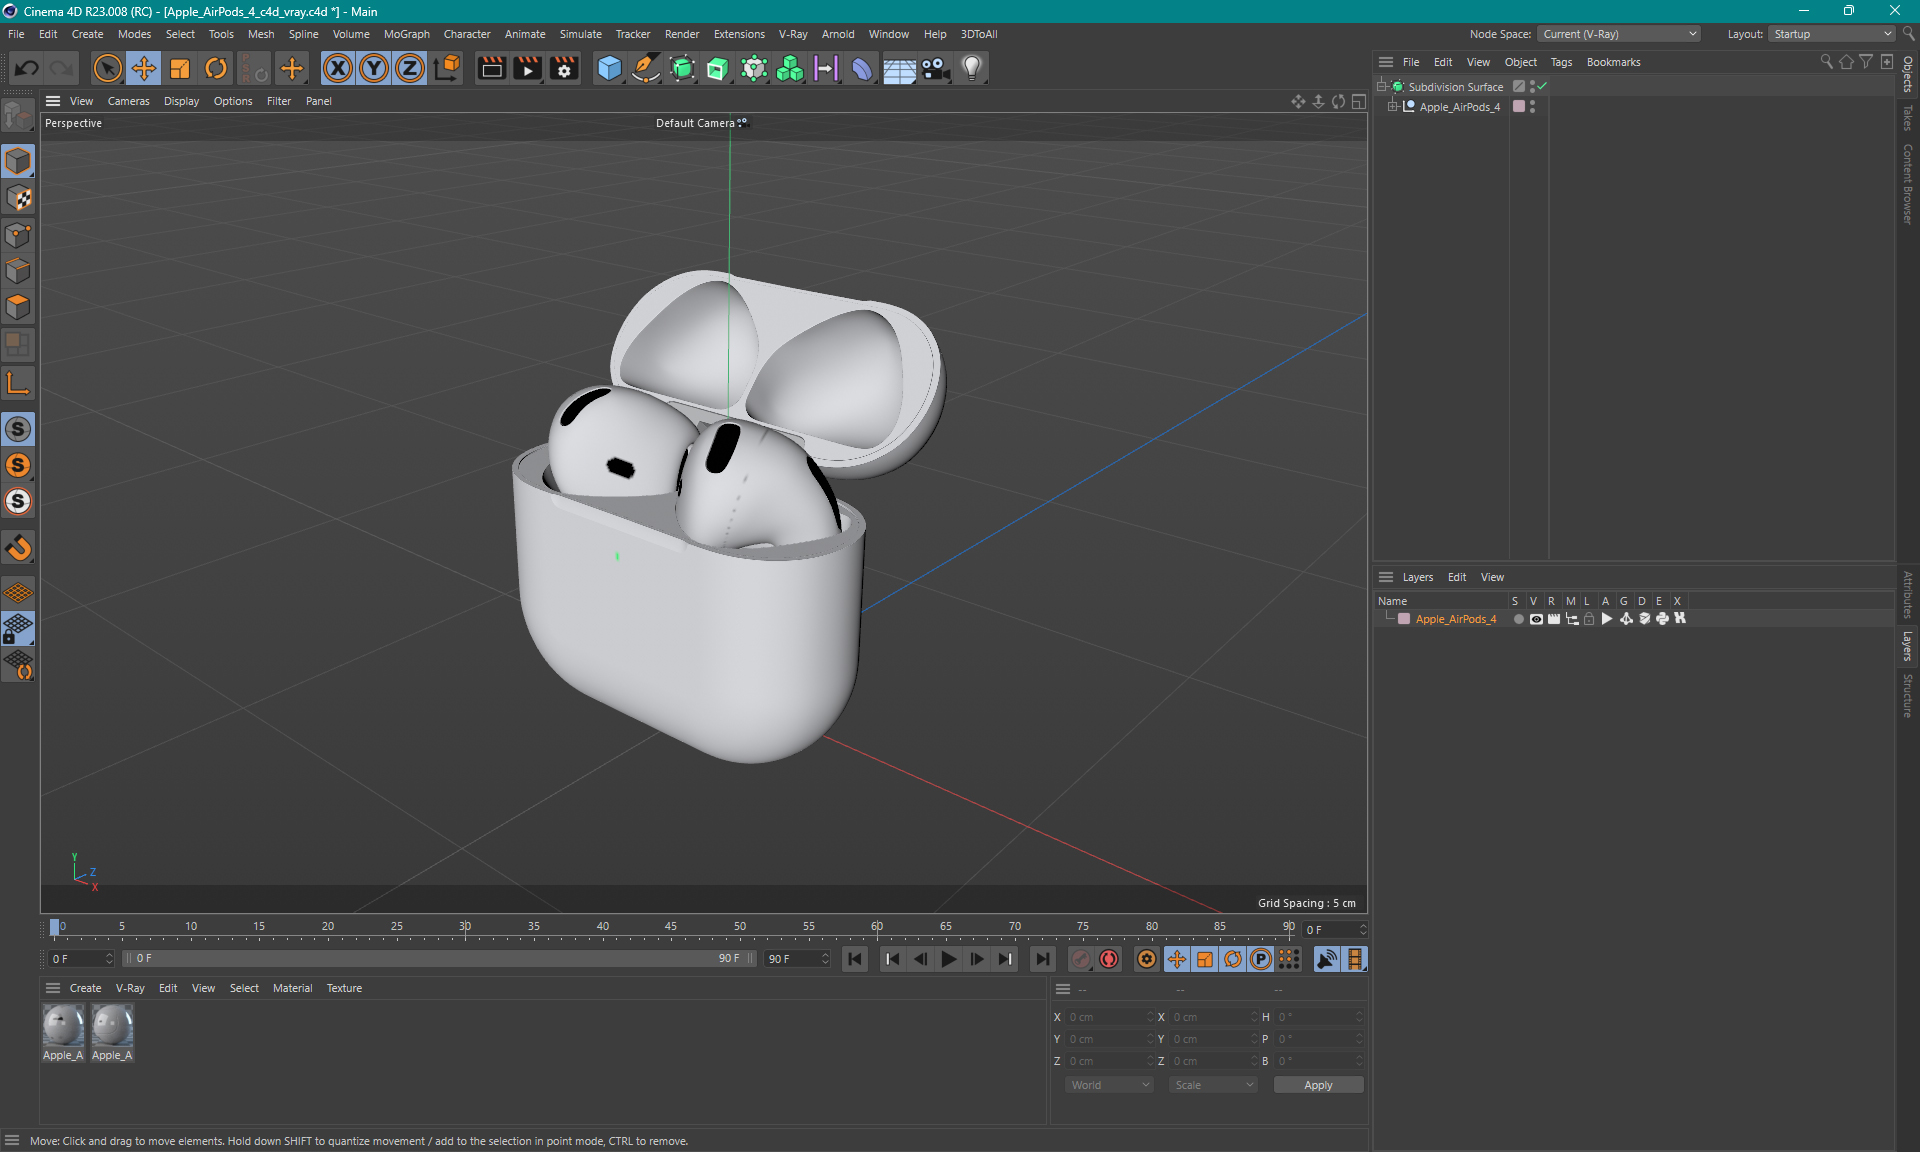The width and height of the screenshot is (1920, 1152).
Task: Toggle the Subdivision Surface enable checkmark
Action: pos(1542,86)
